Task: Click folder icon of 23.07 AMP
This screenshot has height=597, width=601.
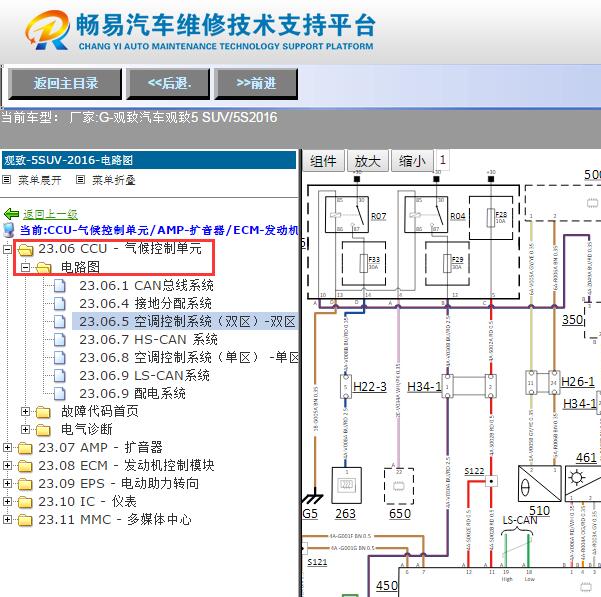Action: pos(25,448)
